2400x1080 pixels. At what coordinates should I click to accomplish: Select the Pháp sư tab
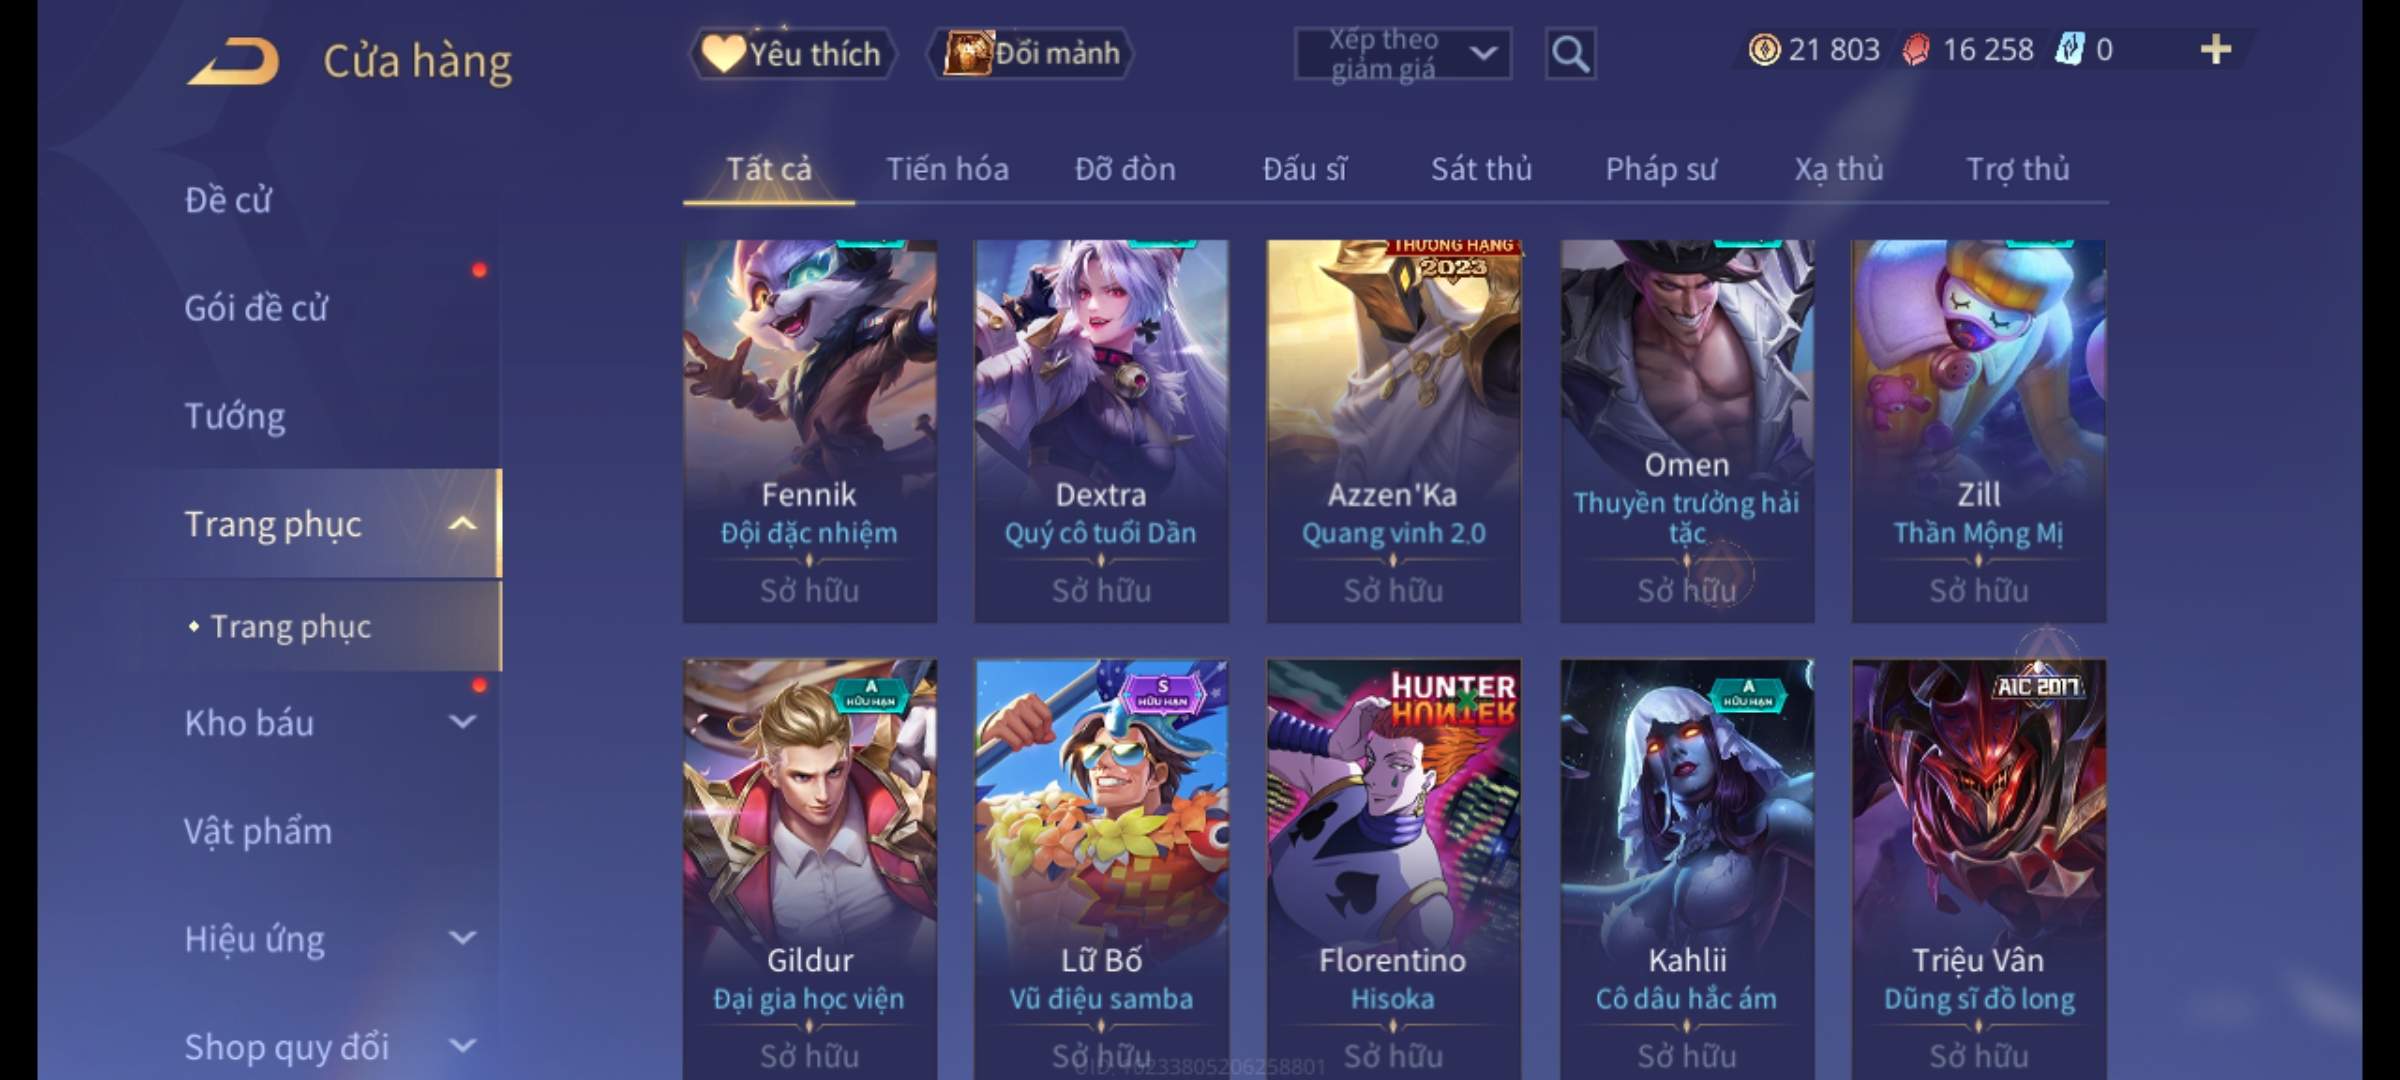(x=1661, y=169)
